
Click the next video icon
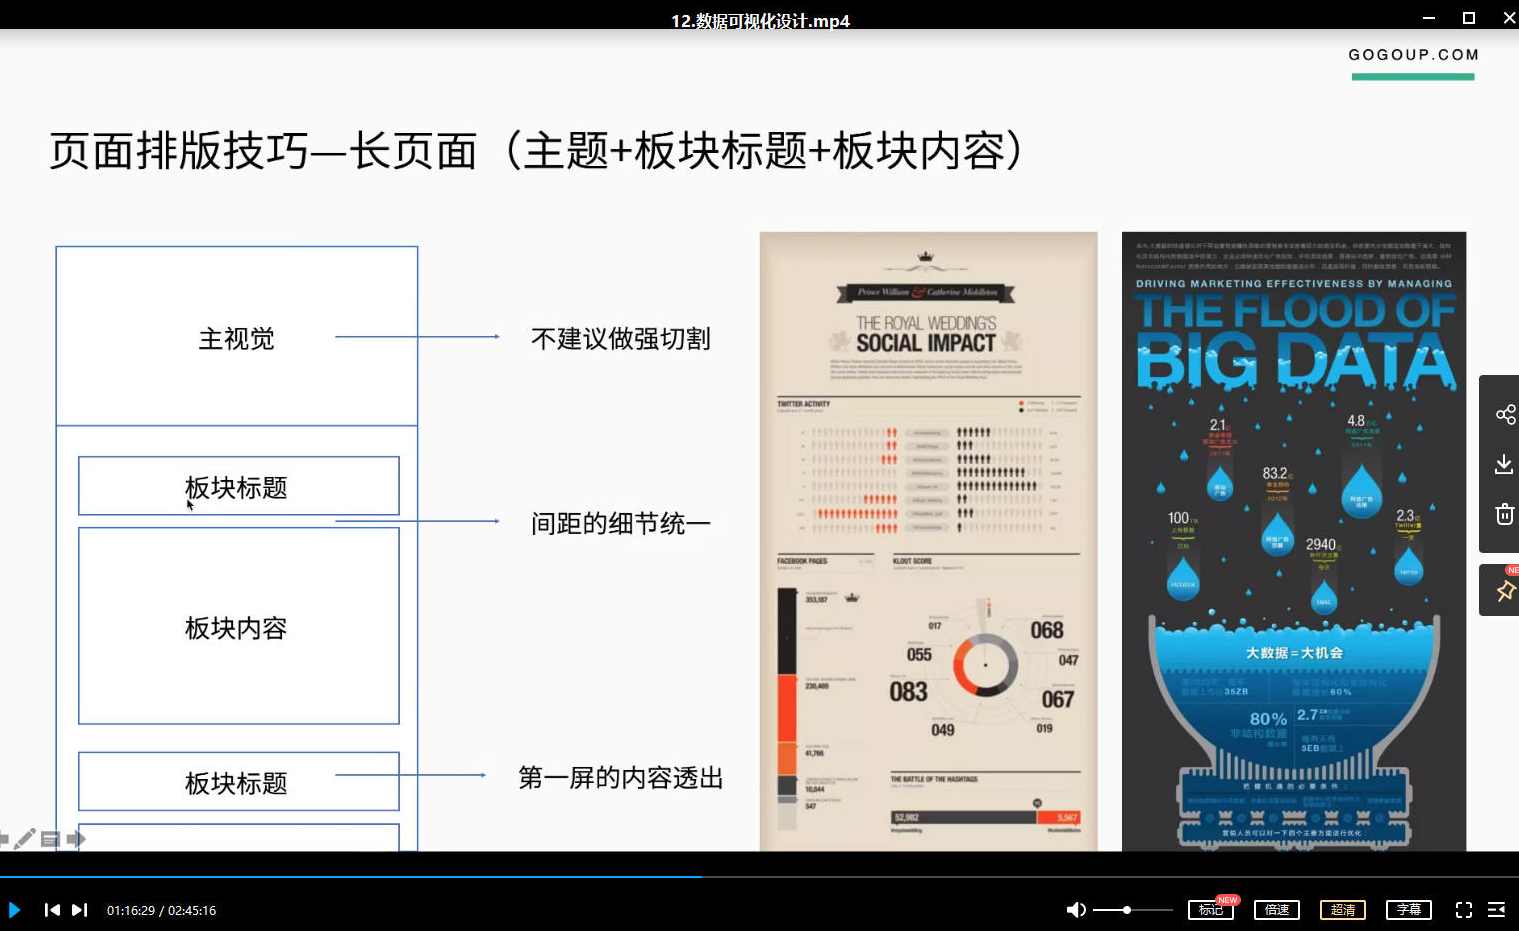tap(80, 910)
